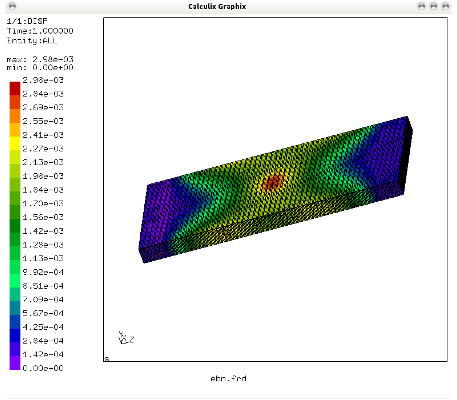Screen dimensions: 457x400
Task: Click legend value 1.70e-03
Action: tap(43, 203)
